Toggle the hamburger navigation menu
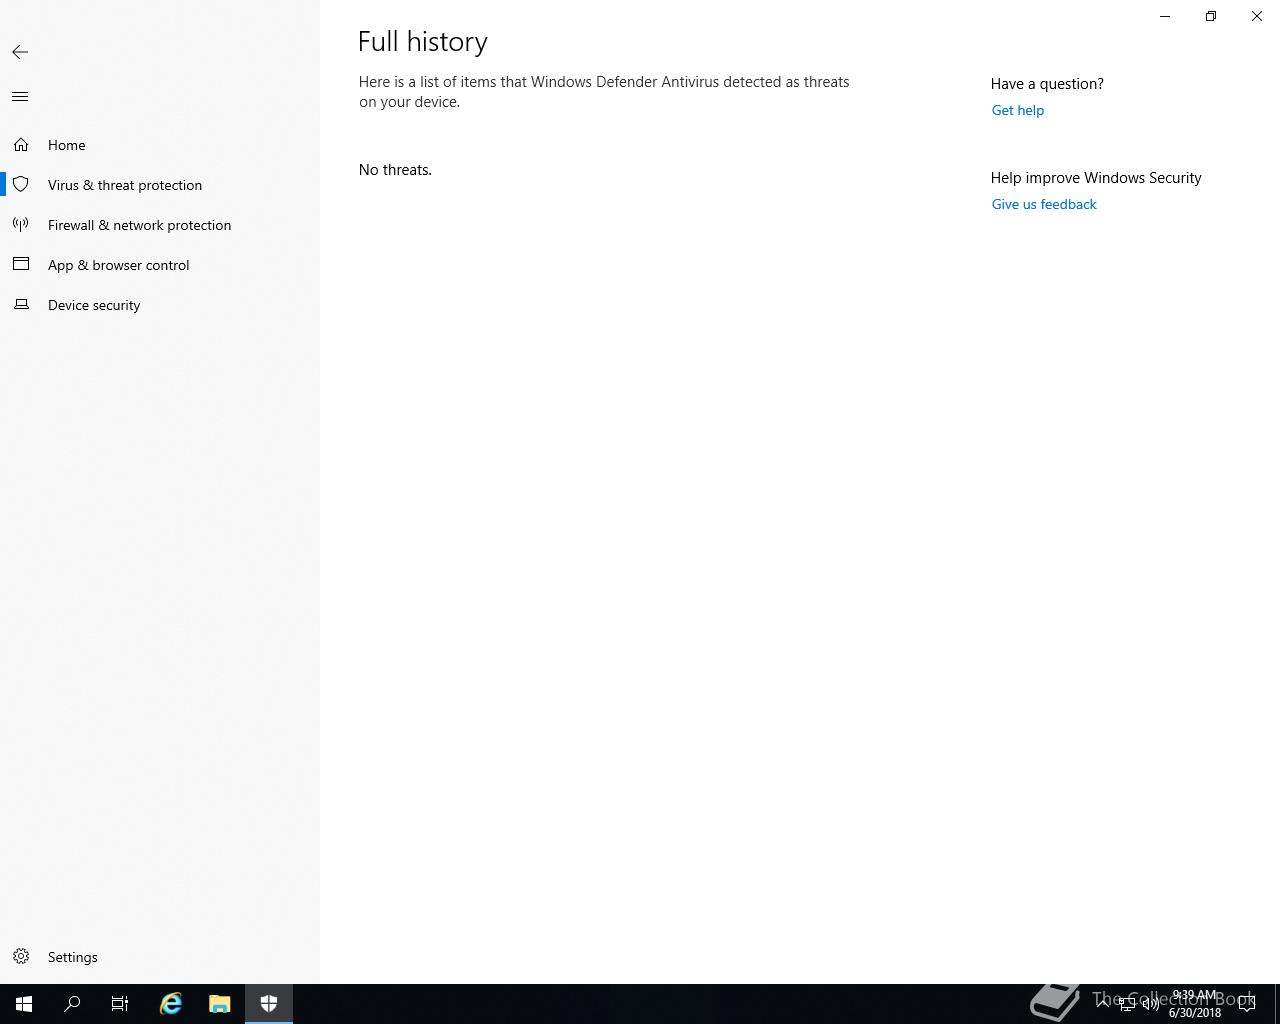This screenshot has height=1024, width=1280. pos(20,97)
